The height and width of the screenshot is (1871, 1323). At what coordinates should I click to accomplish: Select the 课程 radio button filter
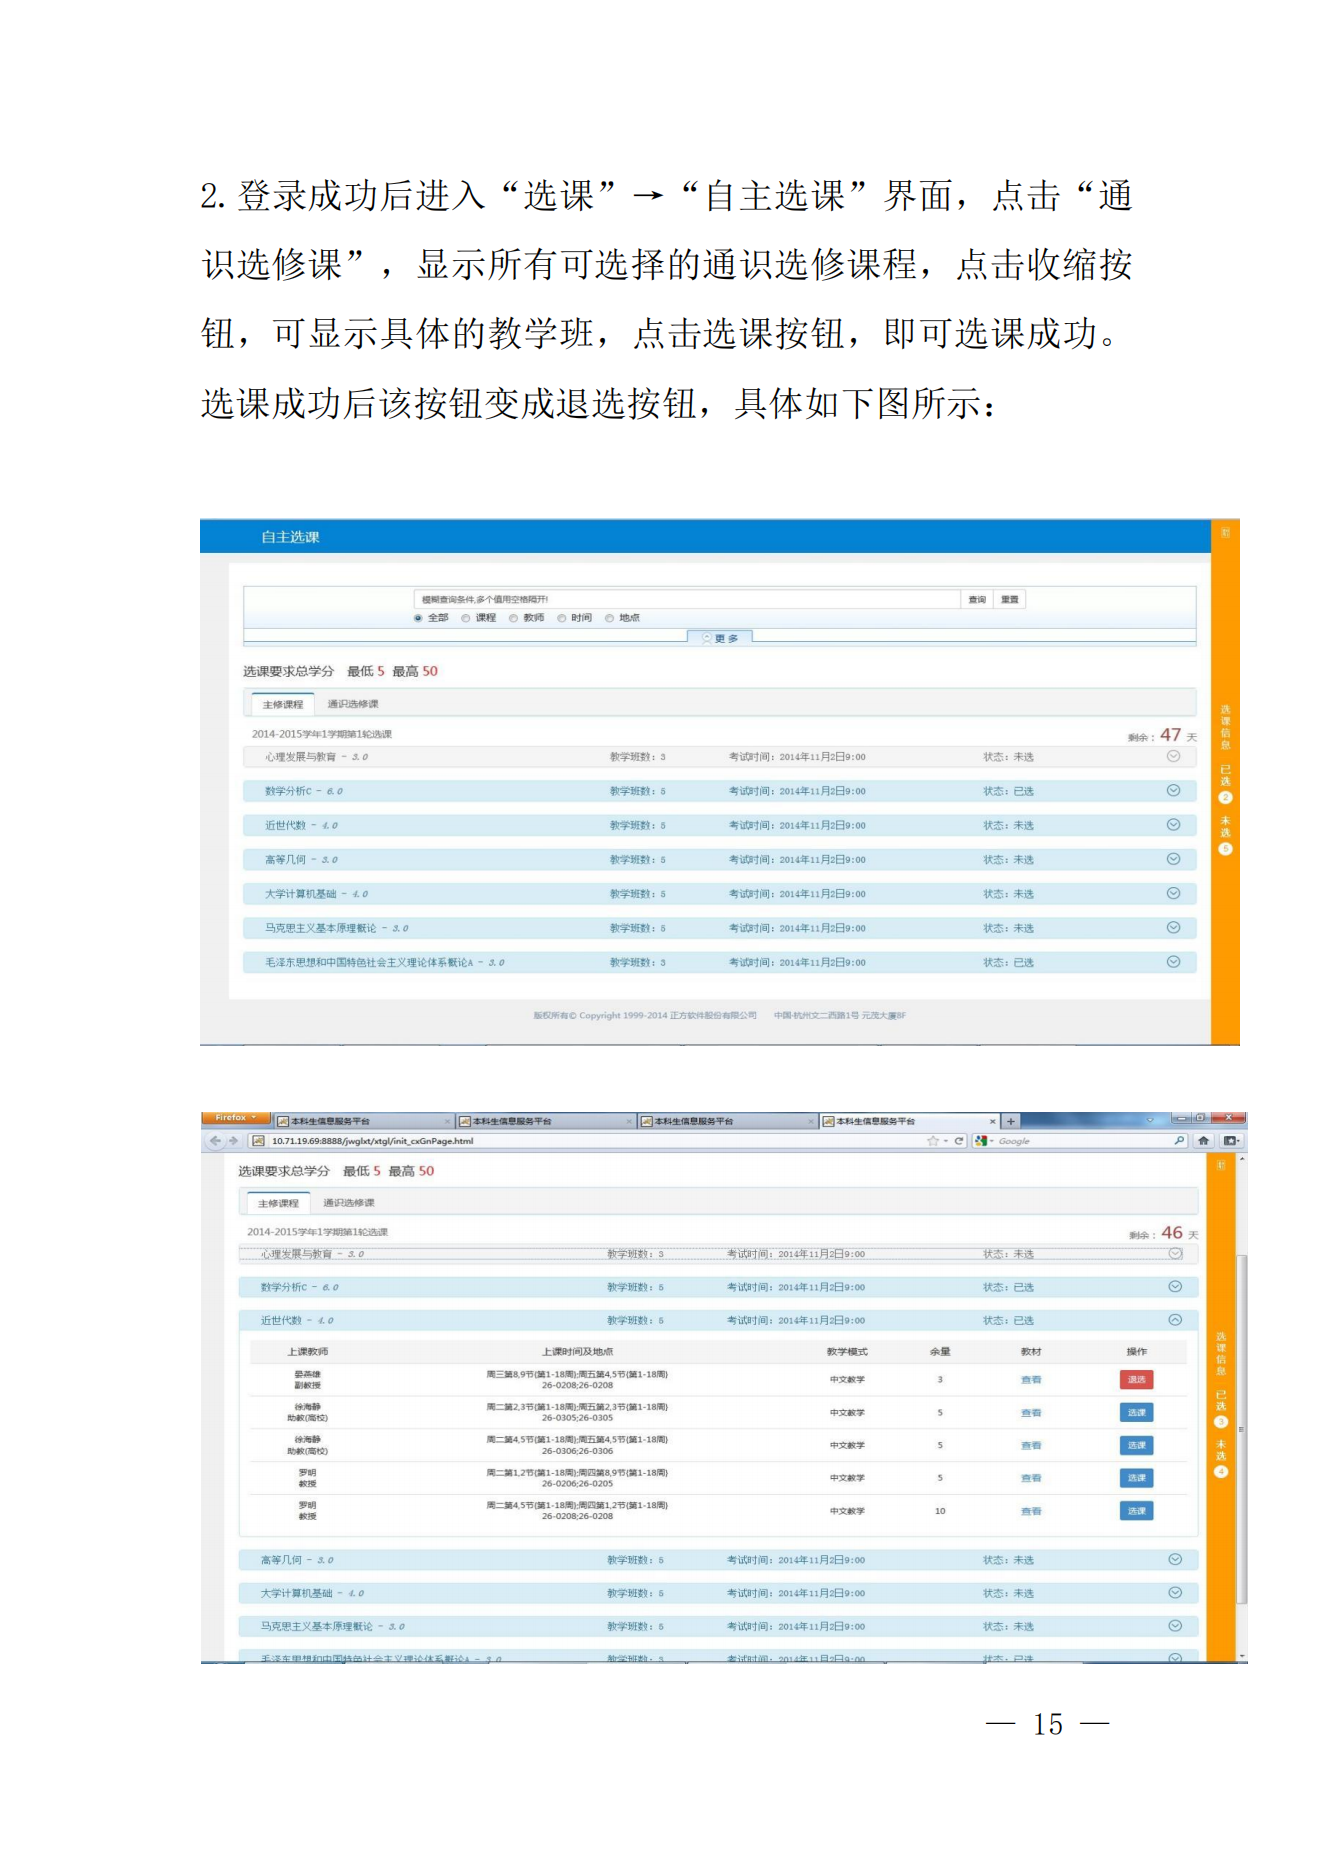tap(466, 618)
